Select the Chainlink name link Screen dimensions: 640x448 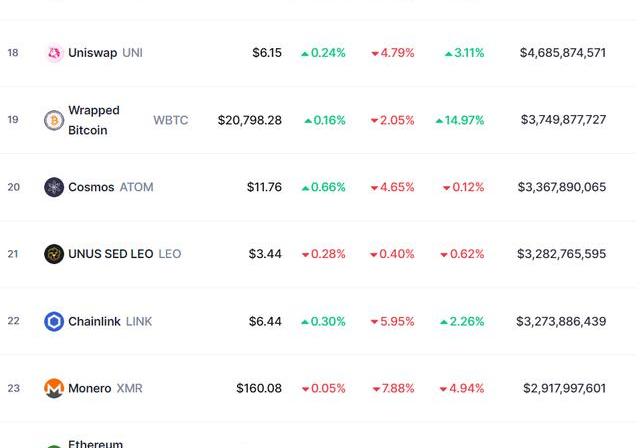(94, 321)
